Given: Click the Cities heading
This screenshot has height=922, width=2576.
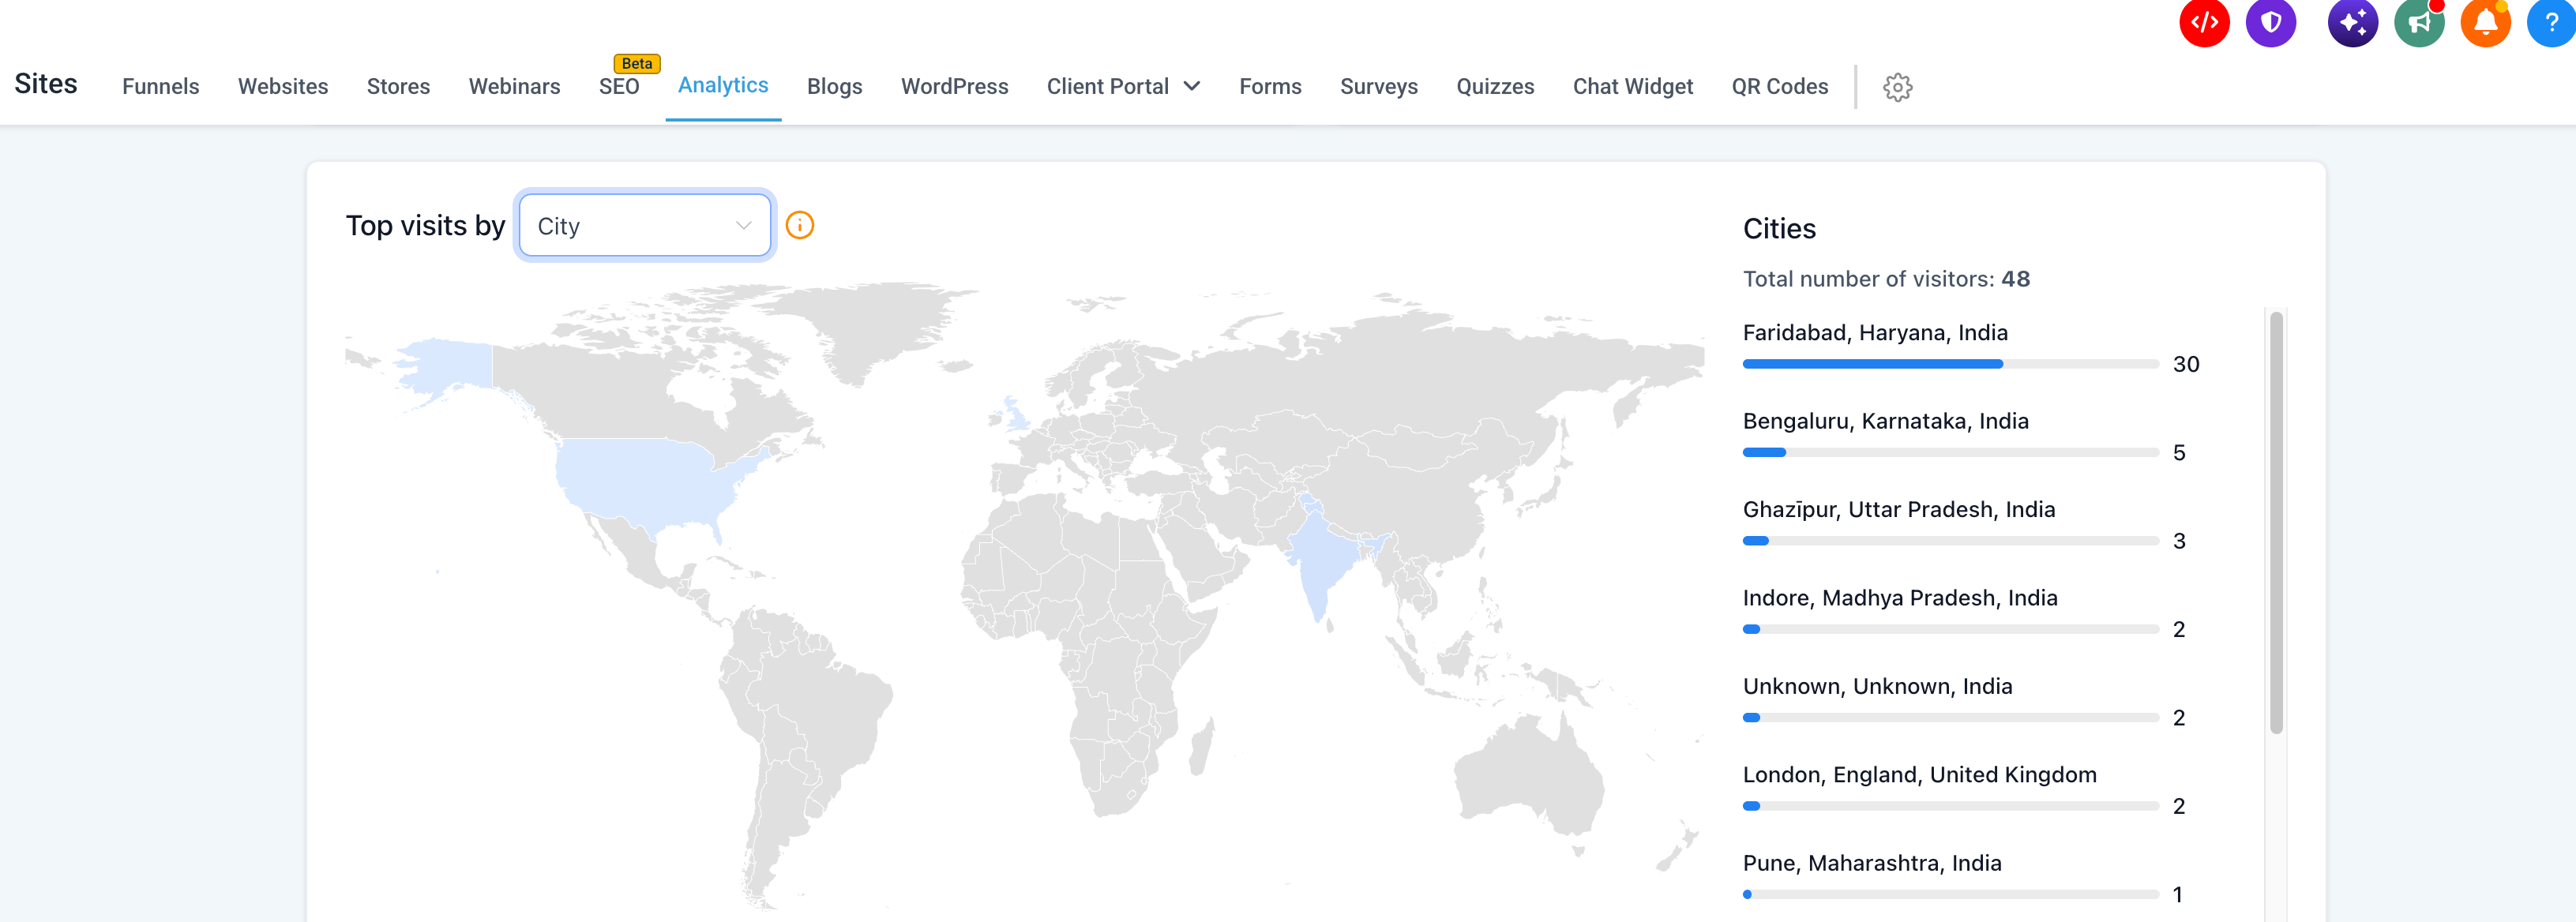Looking at the screenshot, I should point(1779,229).
